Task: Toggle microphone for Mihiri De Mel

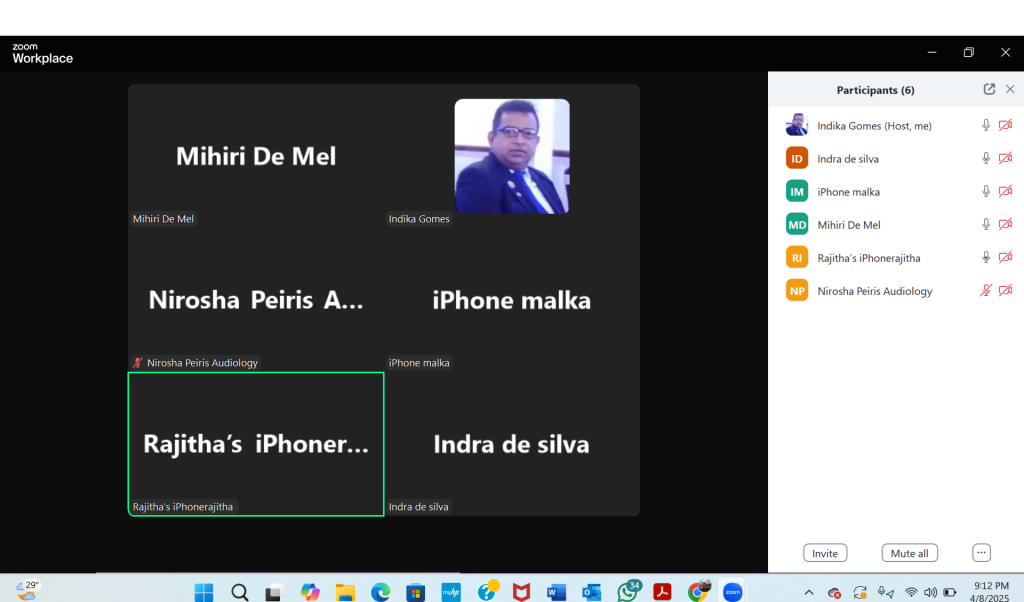Action: (x=985, y=225)
